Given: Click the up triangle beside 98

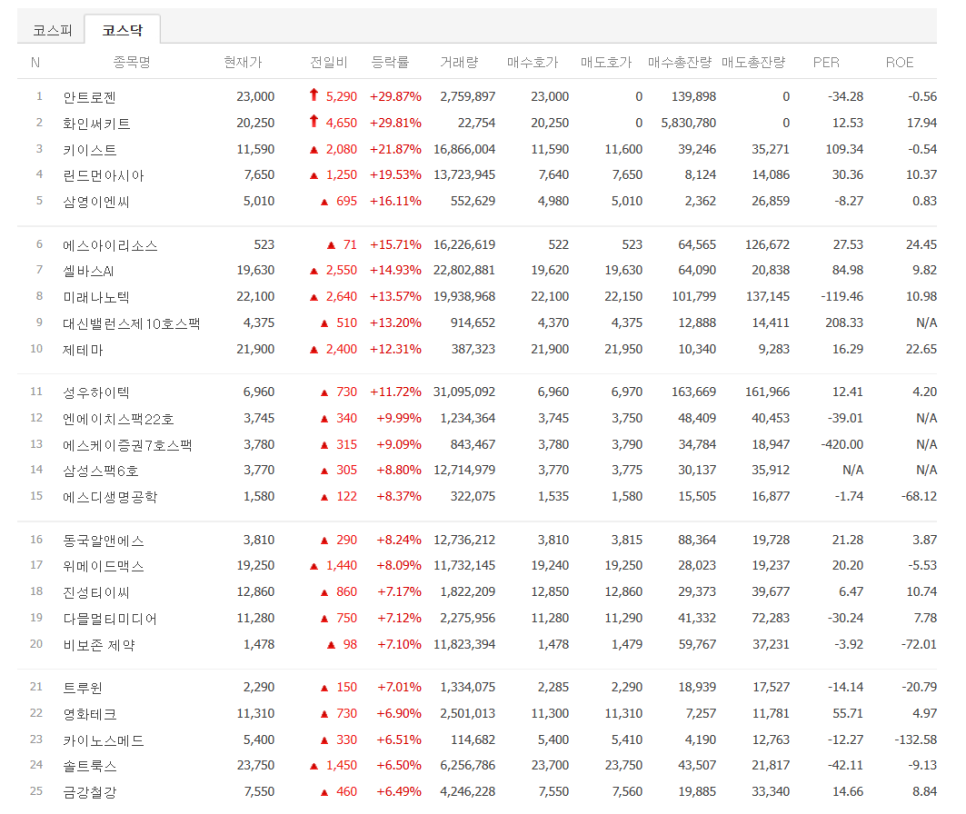Looking at the screenshot, I should coord(331,645).
